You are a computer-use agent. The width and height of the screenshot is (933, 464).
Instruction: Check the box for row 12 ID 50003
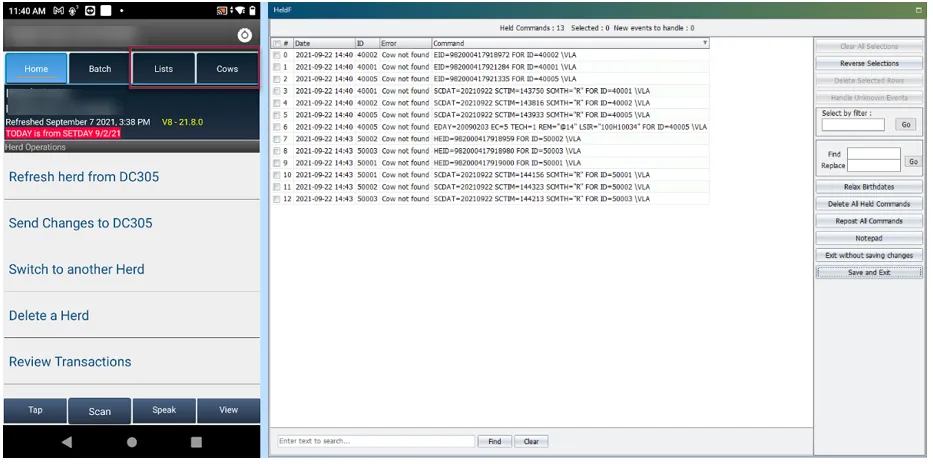point(276,199)
